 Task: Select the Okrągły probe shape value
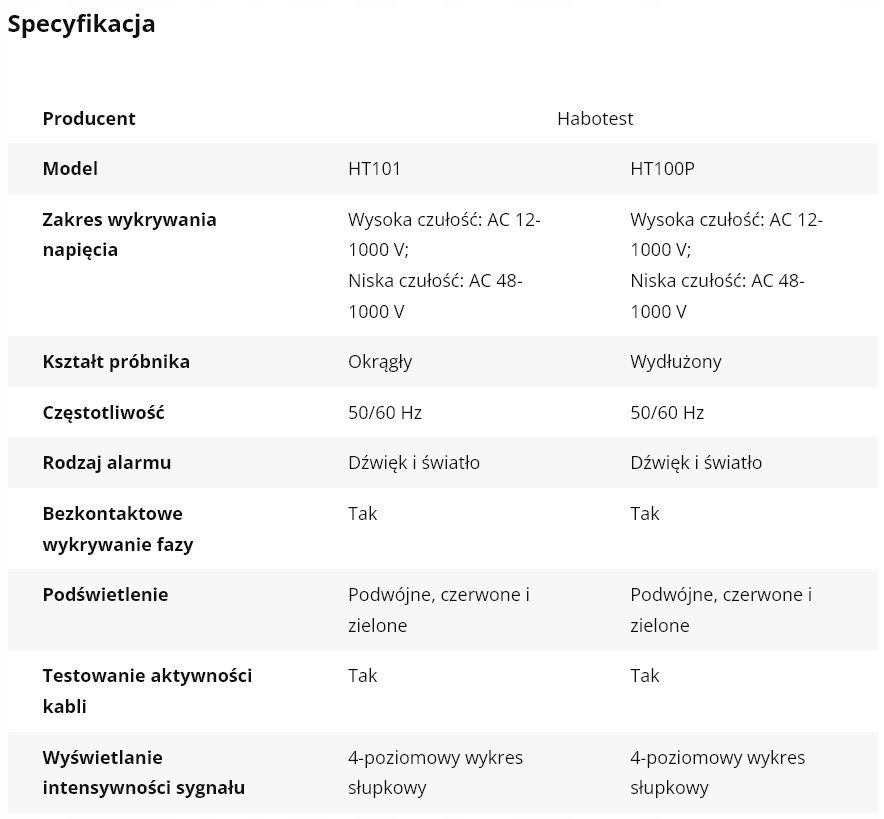coord(380,361)
